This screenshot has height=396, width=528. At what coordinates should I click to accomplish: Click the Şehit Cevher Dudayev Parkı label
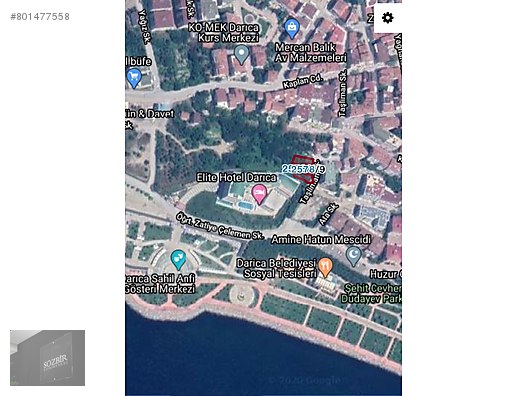point(371,294)
